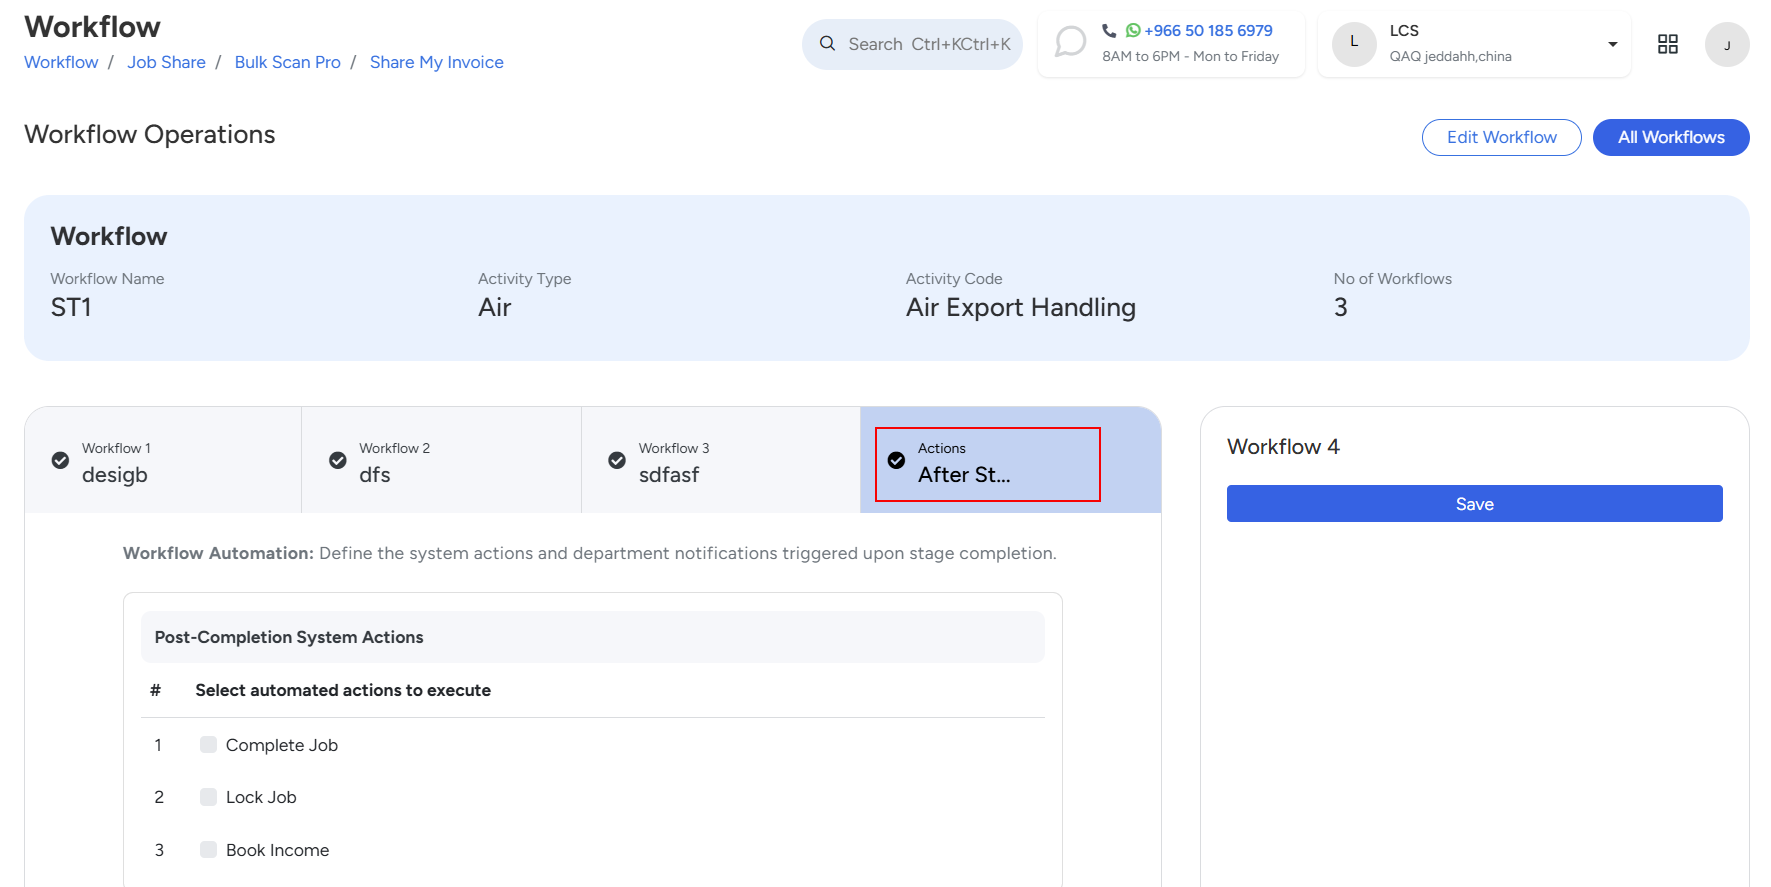Focus the Search Ctrl+K field
Viewport: 1771px width, 887px height.
tap(912, 44)
